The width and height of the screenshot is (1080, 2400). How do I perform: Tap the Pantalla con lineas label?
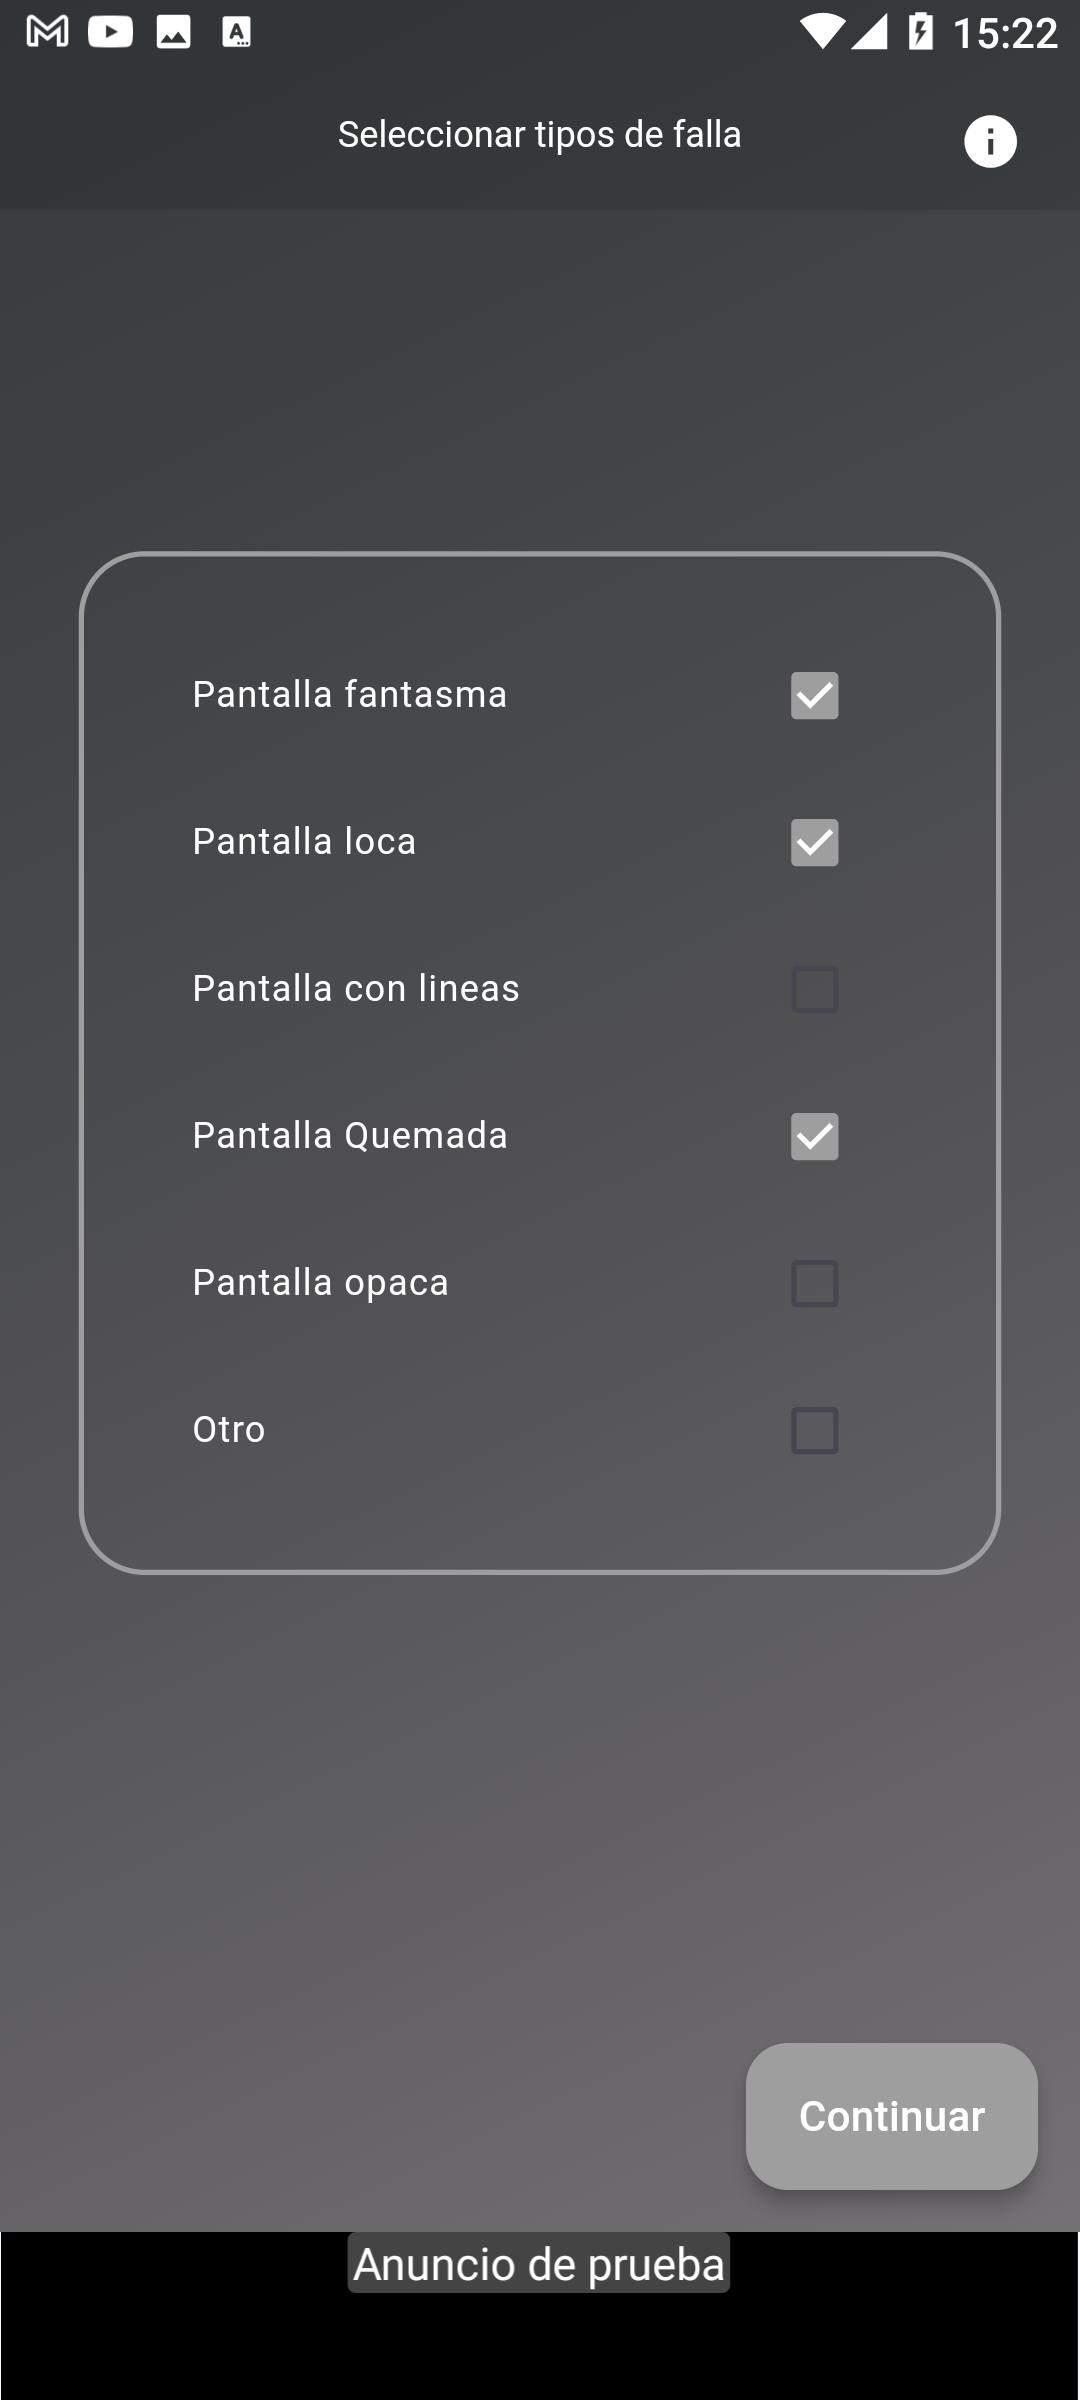pos(356,989)
